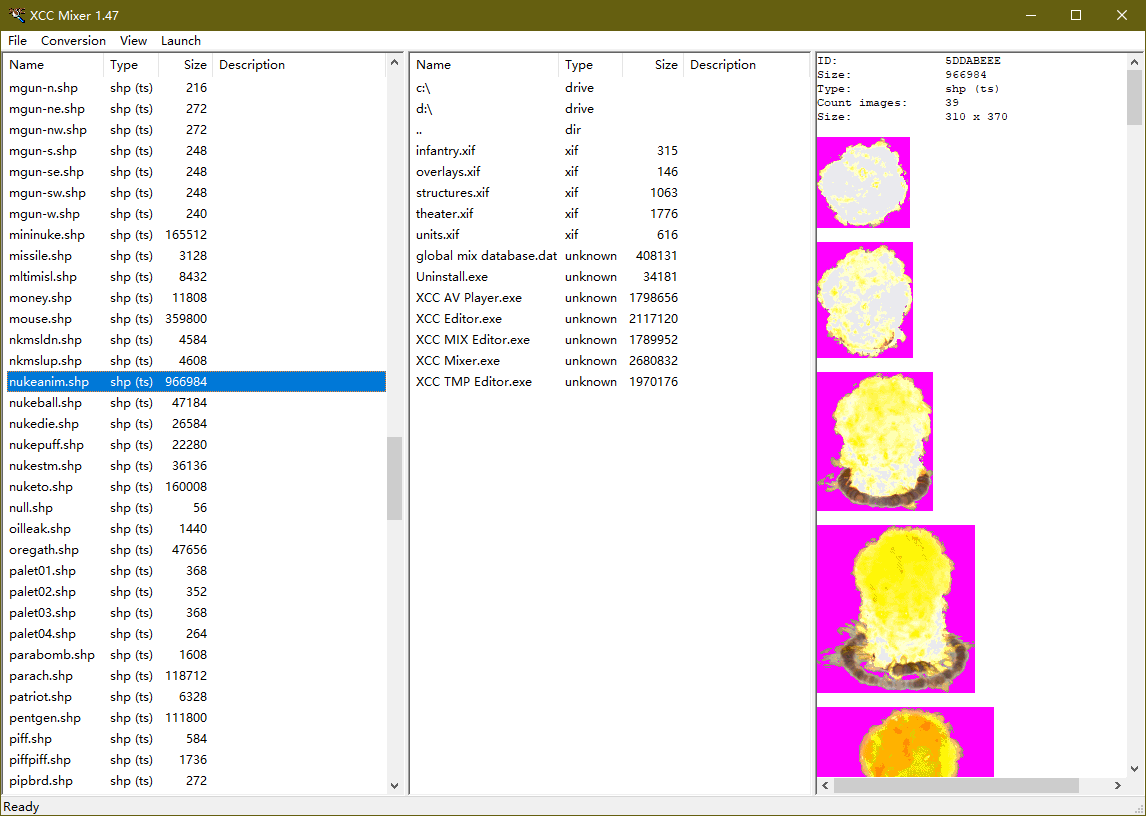The width and height of the screenshot is (1146, 816).
Task: Sort middle pane by Size column
Action: 653,64
